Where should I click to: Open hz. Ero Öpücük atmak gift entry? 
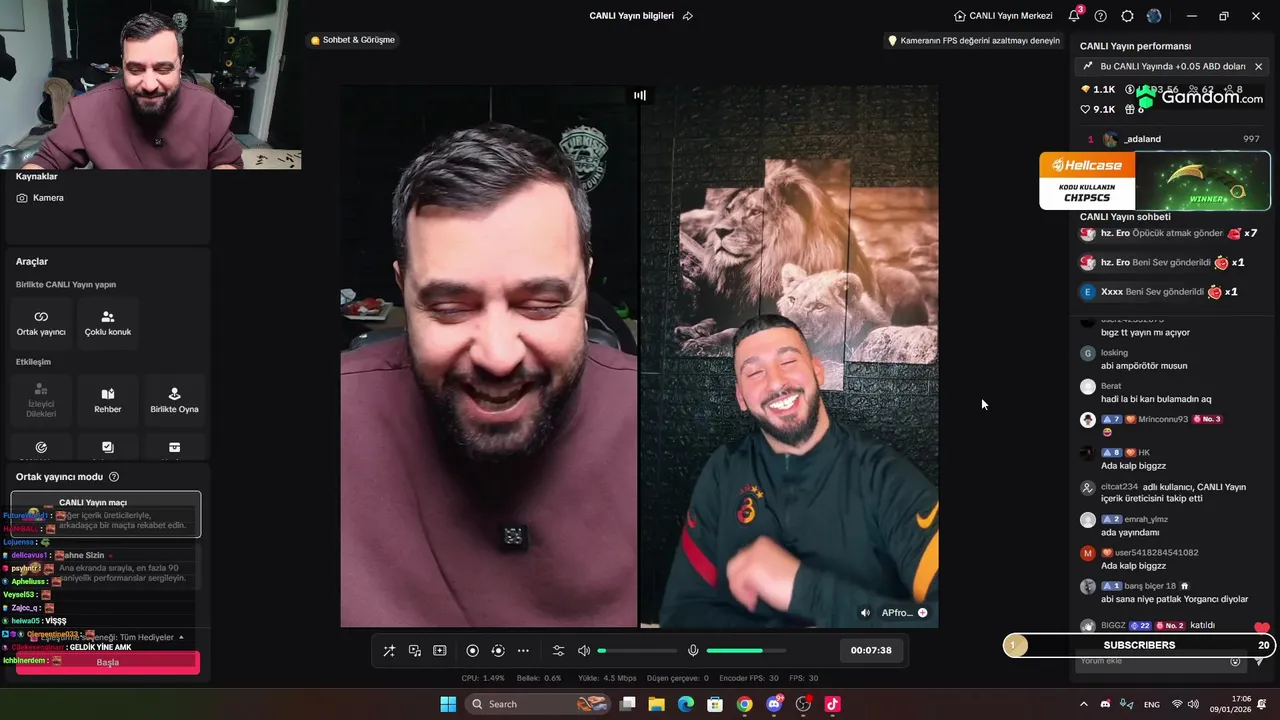(x=1170, y=233)
